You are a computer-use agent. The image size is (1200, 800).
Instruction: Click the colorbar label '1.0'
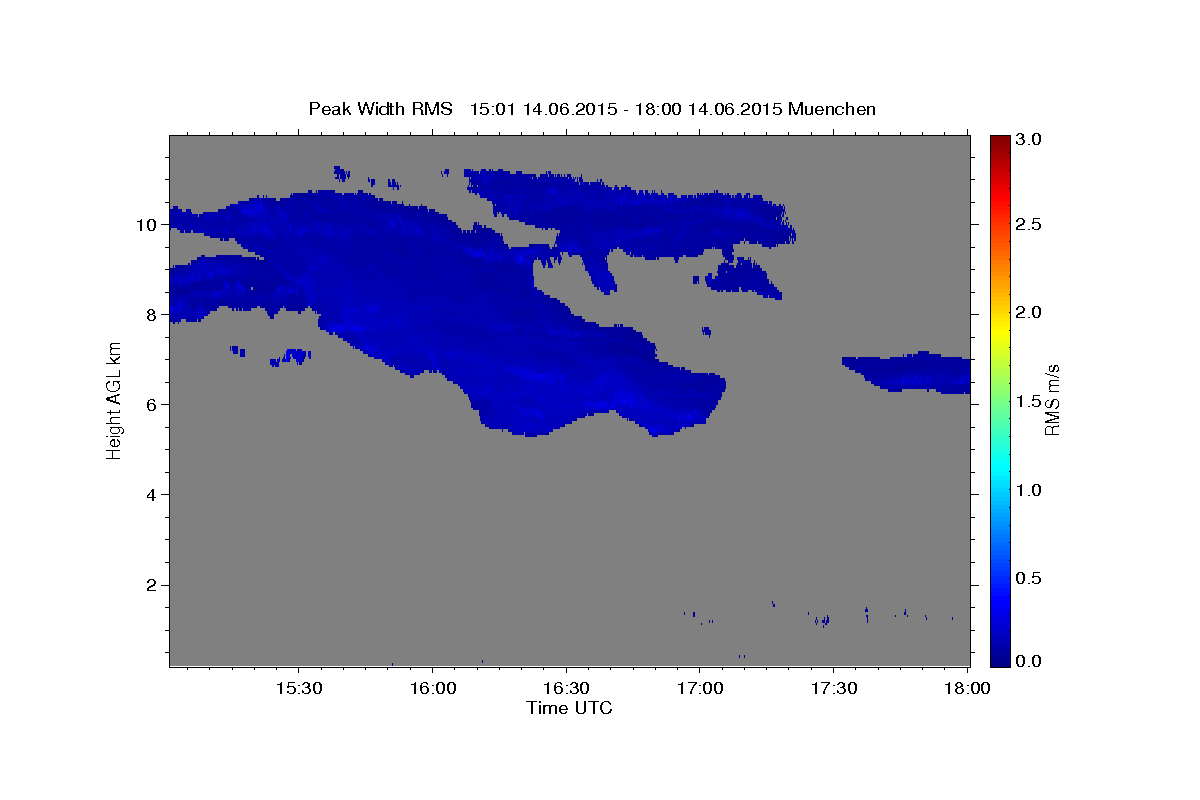pos(1030,490)
